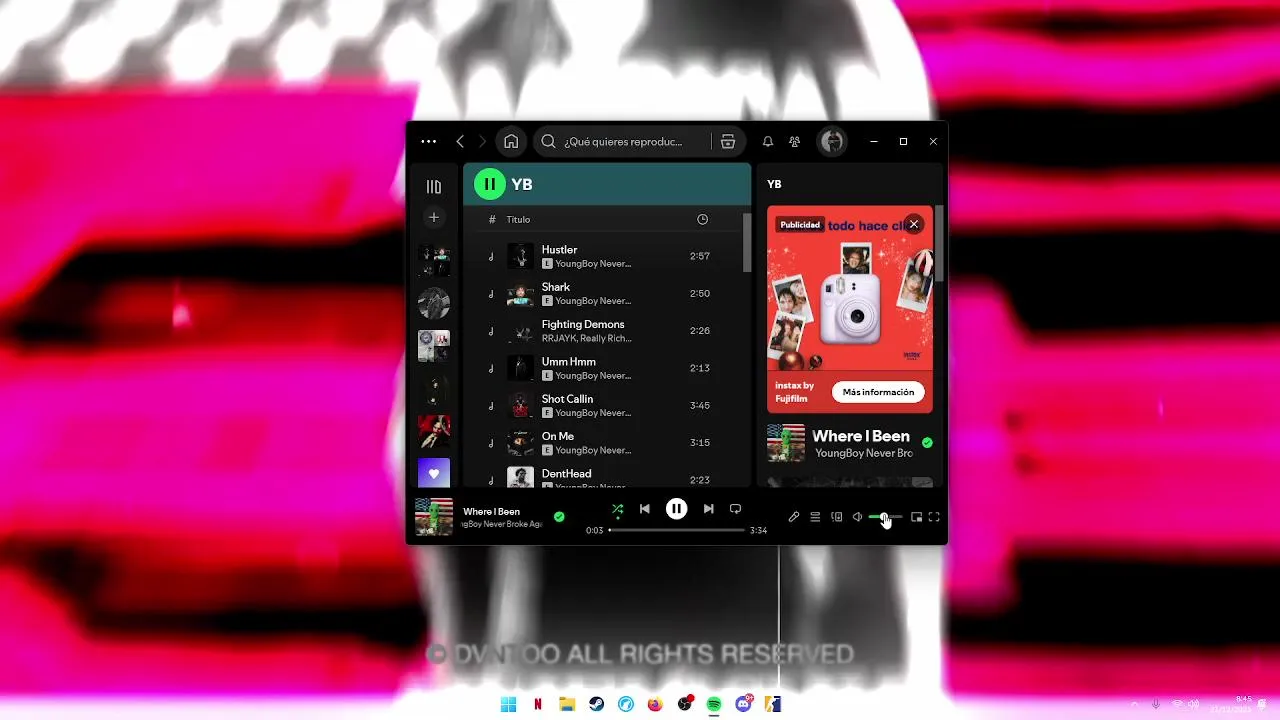
Task: Click the volume slider
Action: [885, 517]
